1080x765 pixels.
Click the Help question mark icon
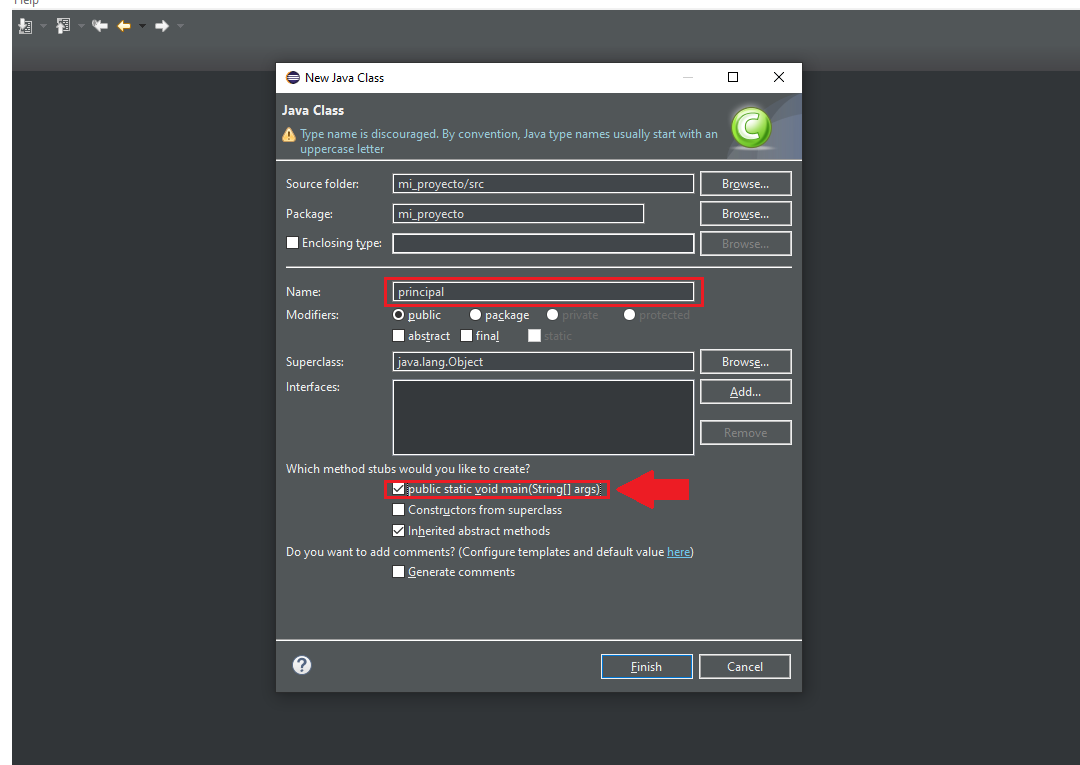point(301,664)
